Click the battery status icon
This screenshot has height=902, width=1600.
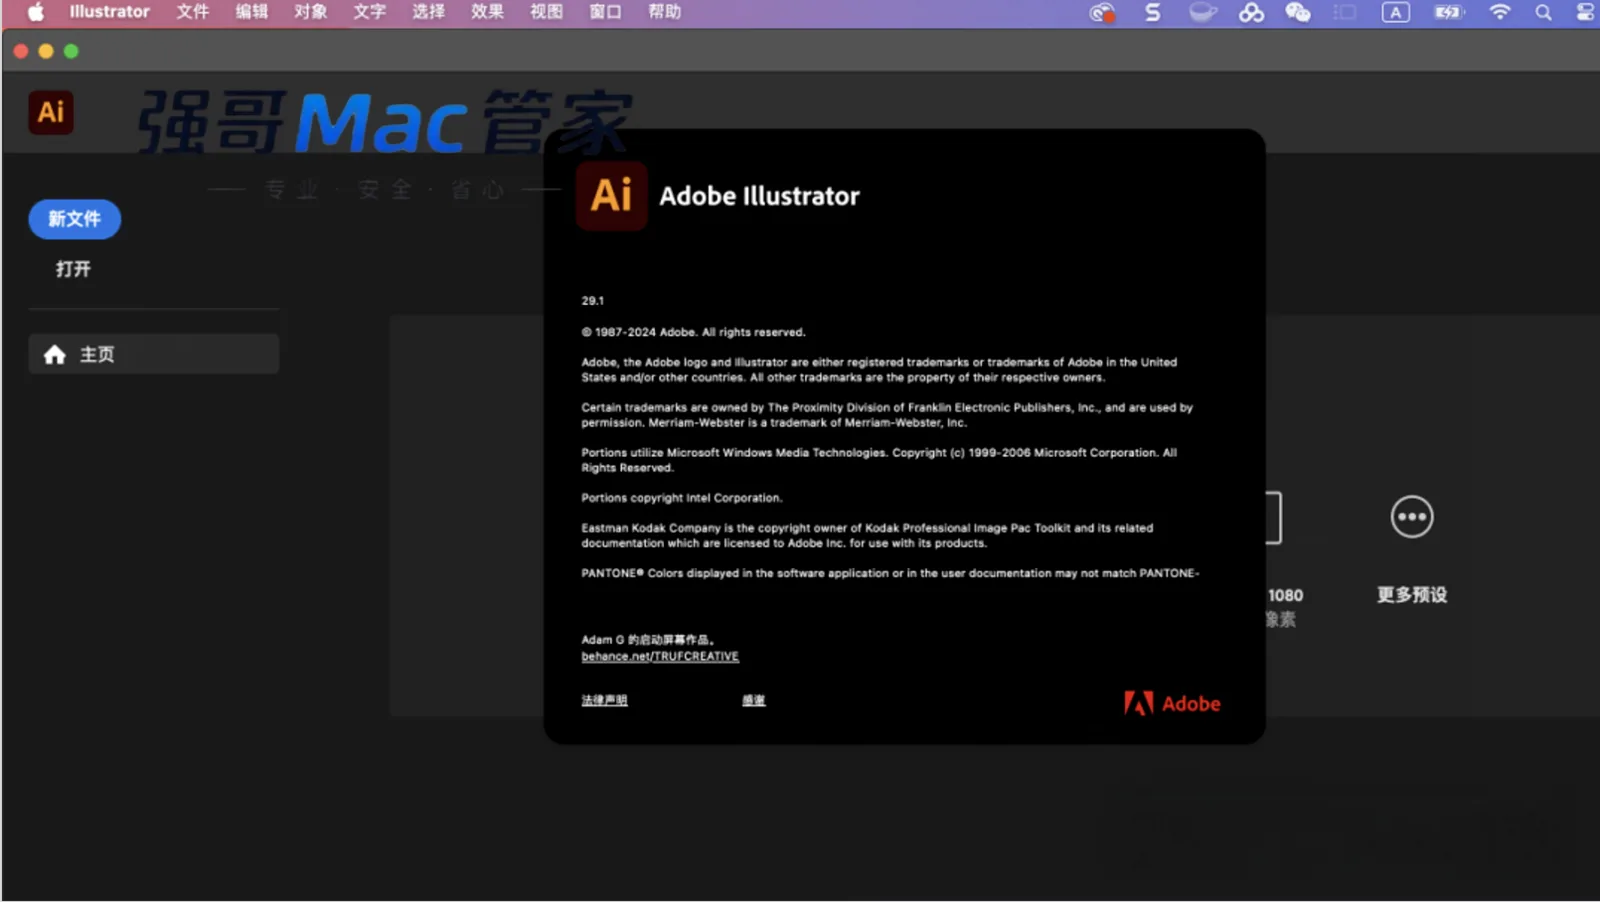(1448, 12)
